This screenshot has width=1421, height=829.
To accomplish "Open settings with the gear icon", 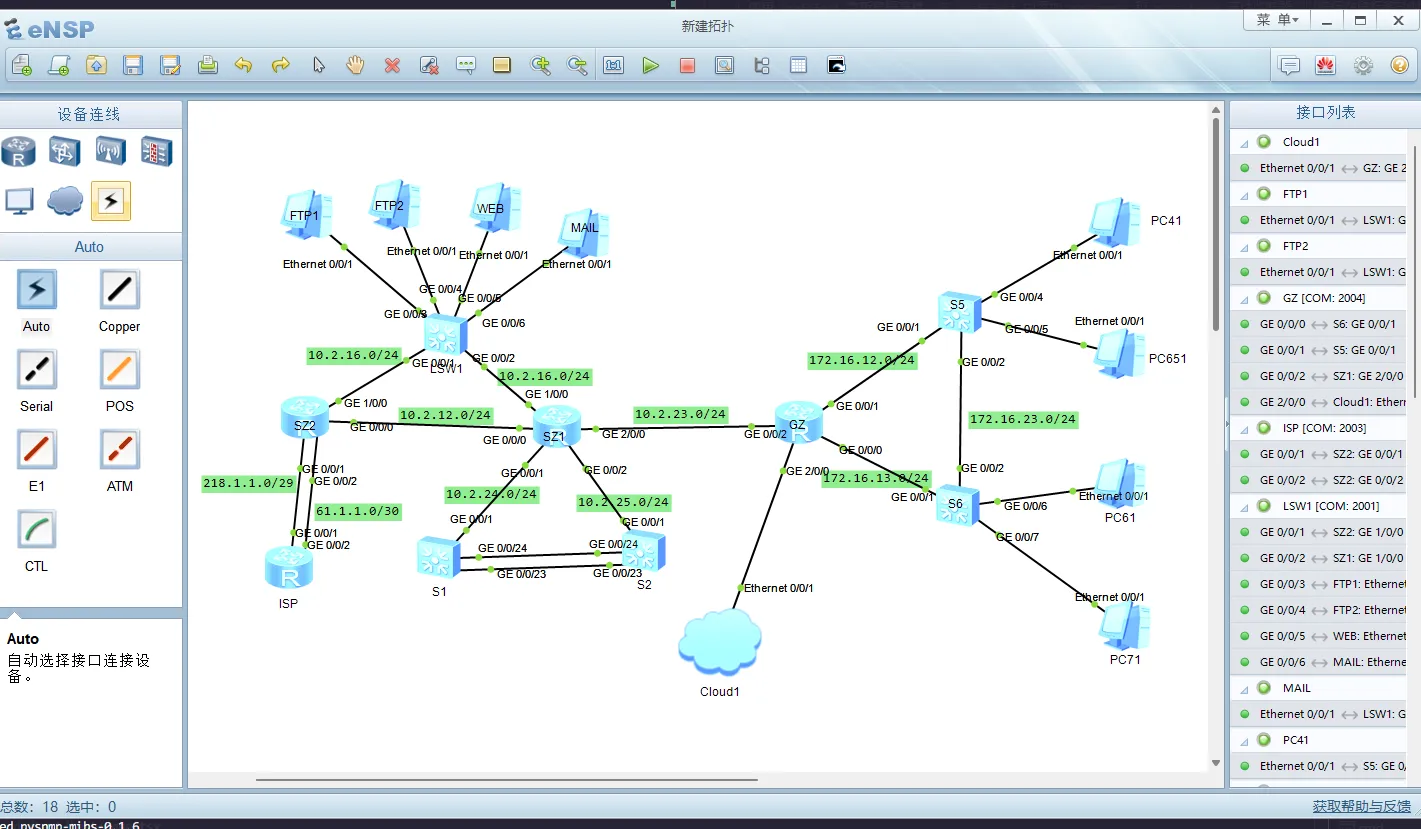I will [x=1363, y=66].
